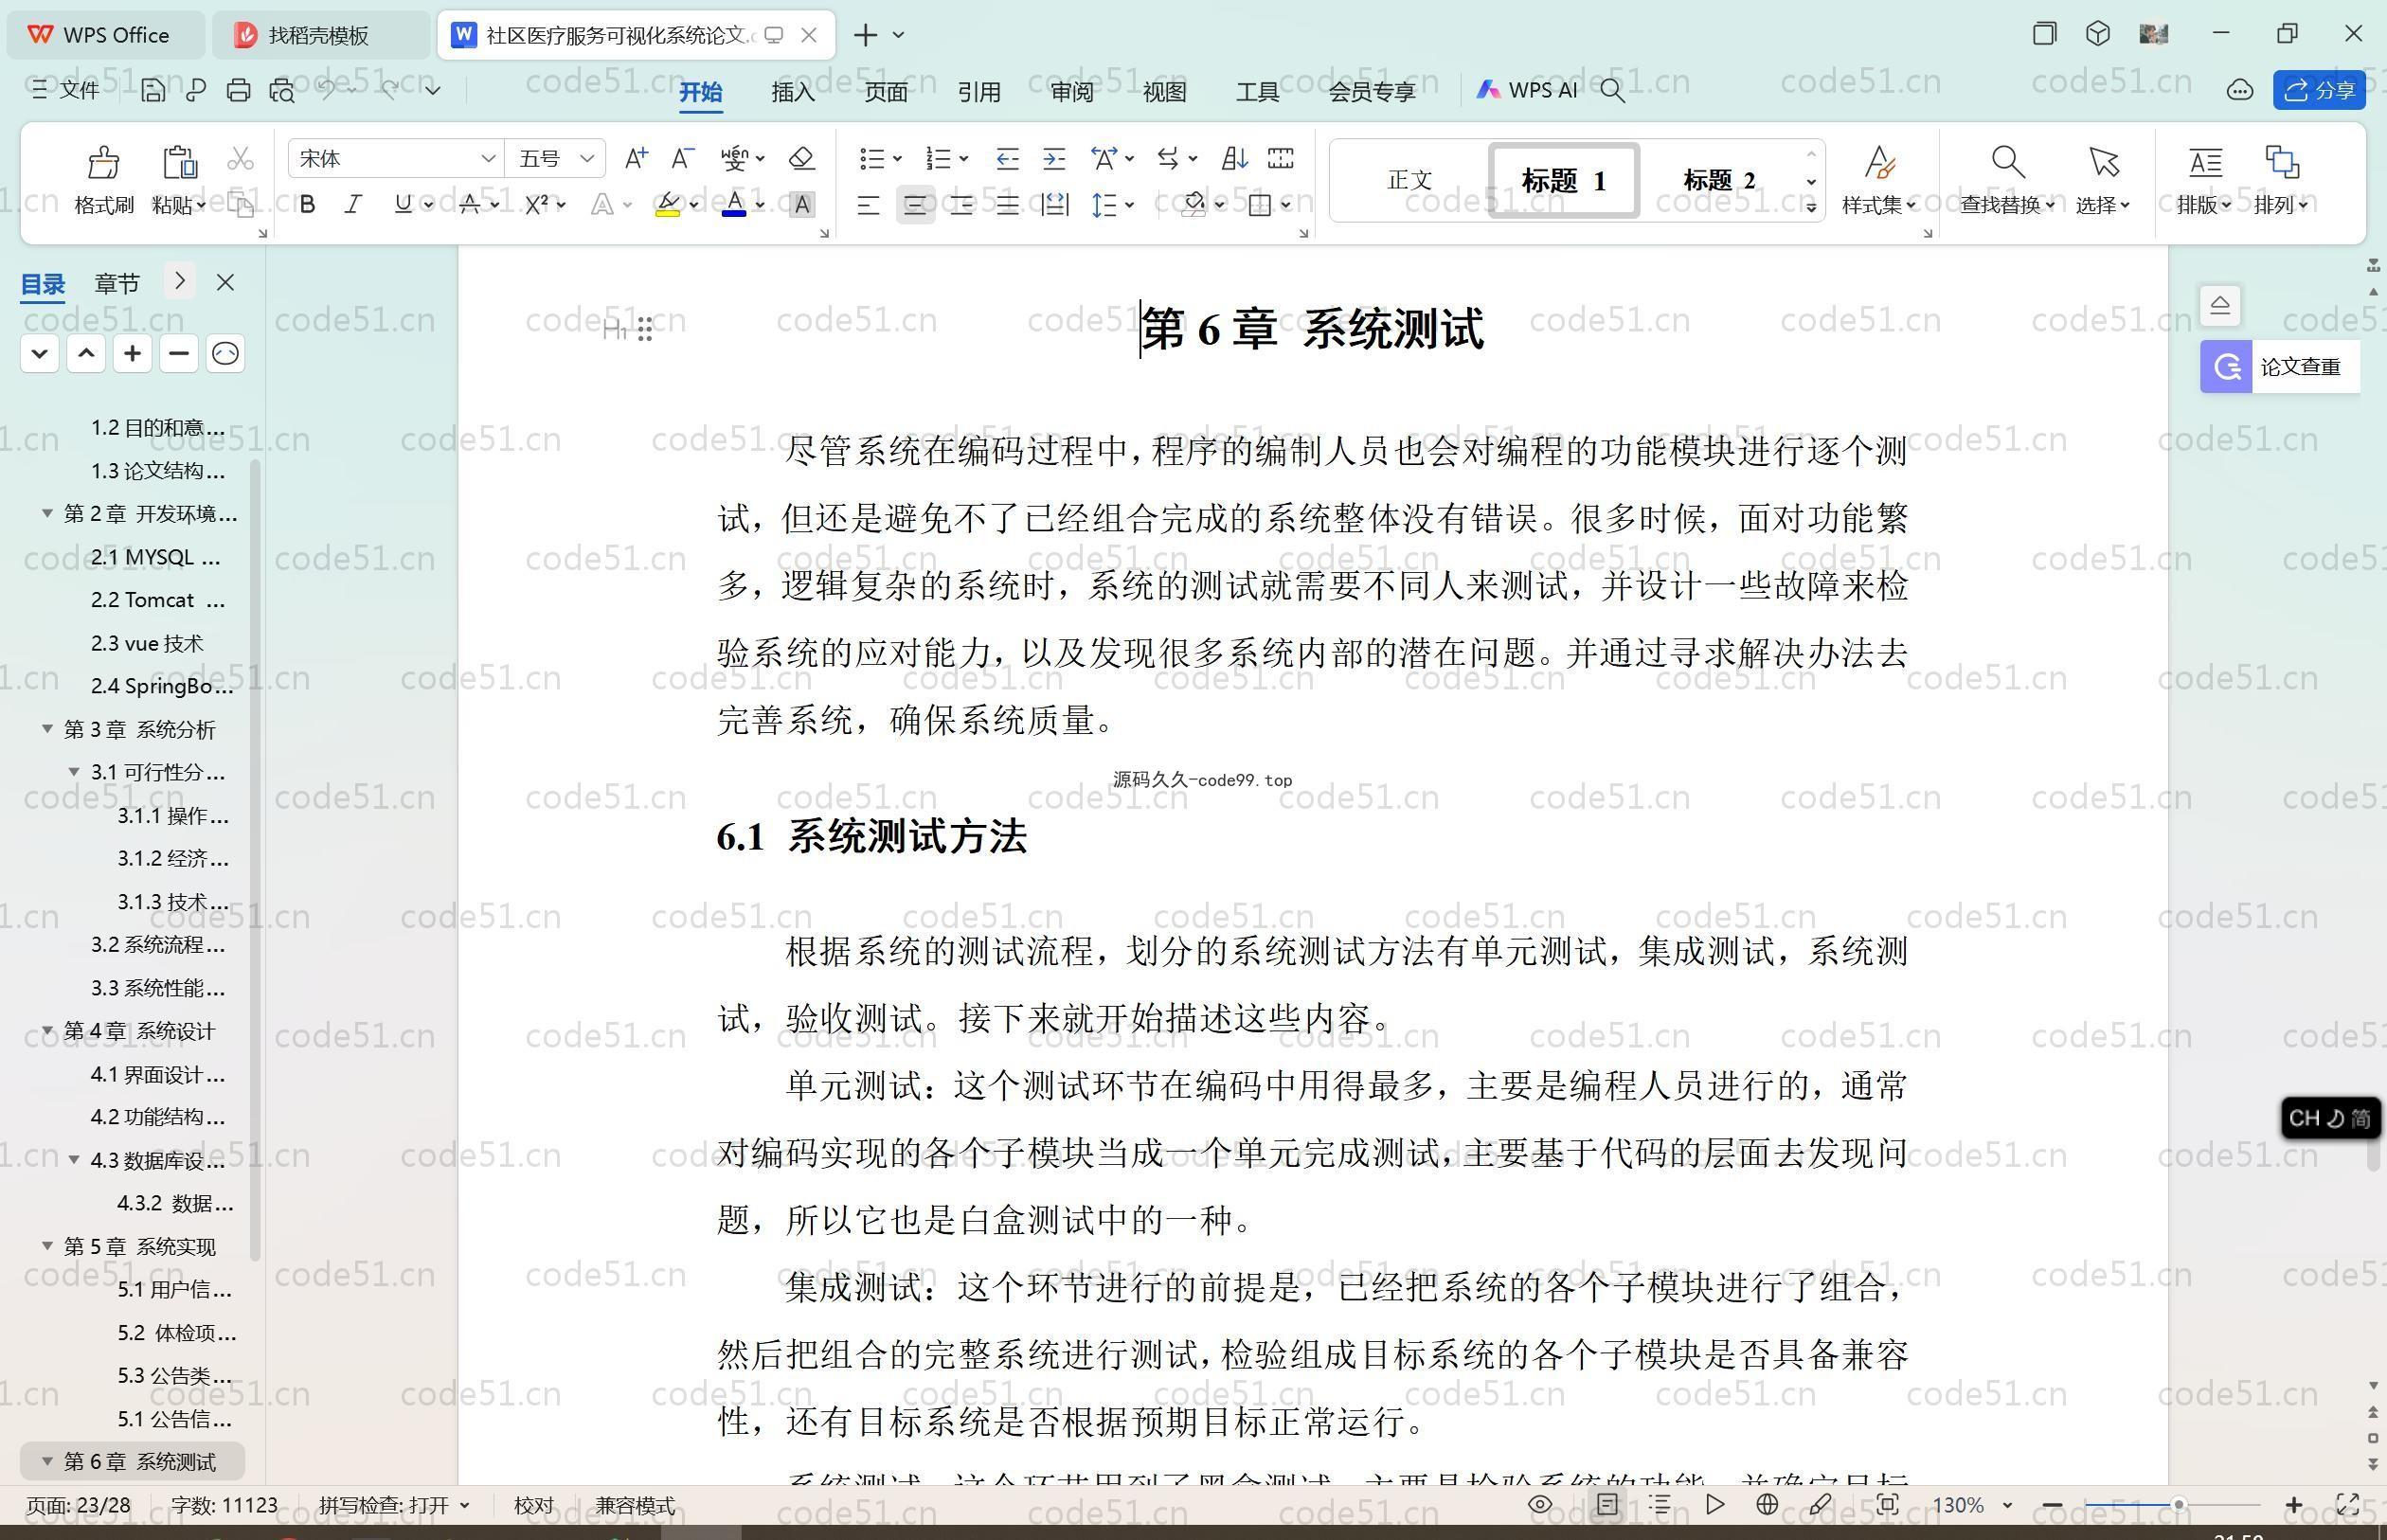Open the 页面 (Page) ribbon tab
Viewport: 2387px width, 1540px height.
(886, 91)
